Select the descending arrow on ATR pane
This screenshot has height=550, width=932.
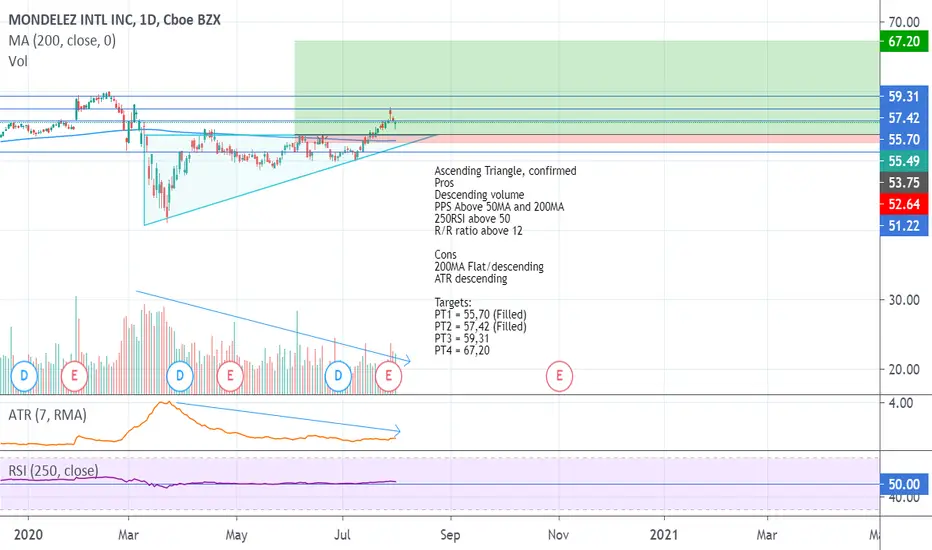tap(288, 417)
